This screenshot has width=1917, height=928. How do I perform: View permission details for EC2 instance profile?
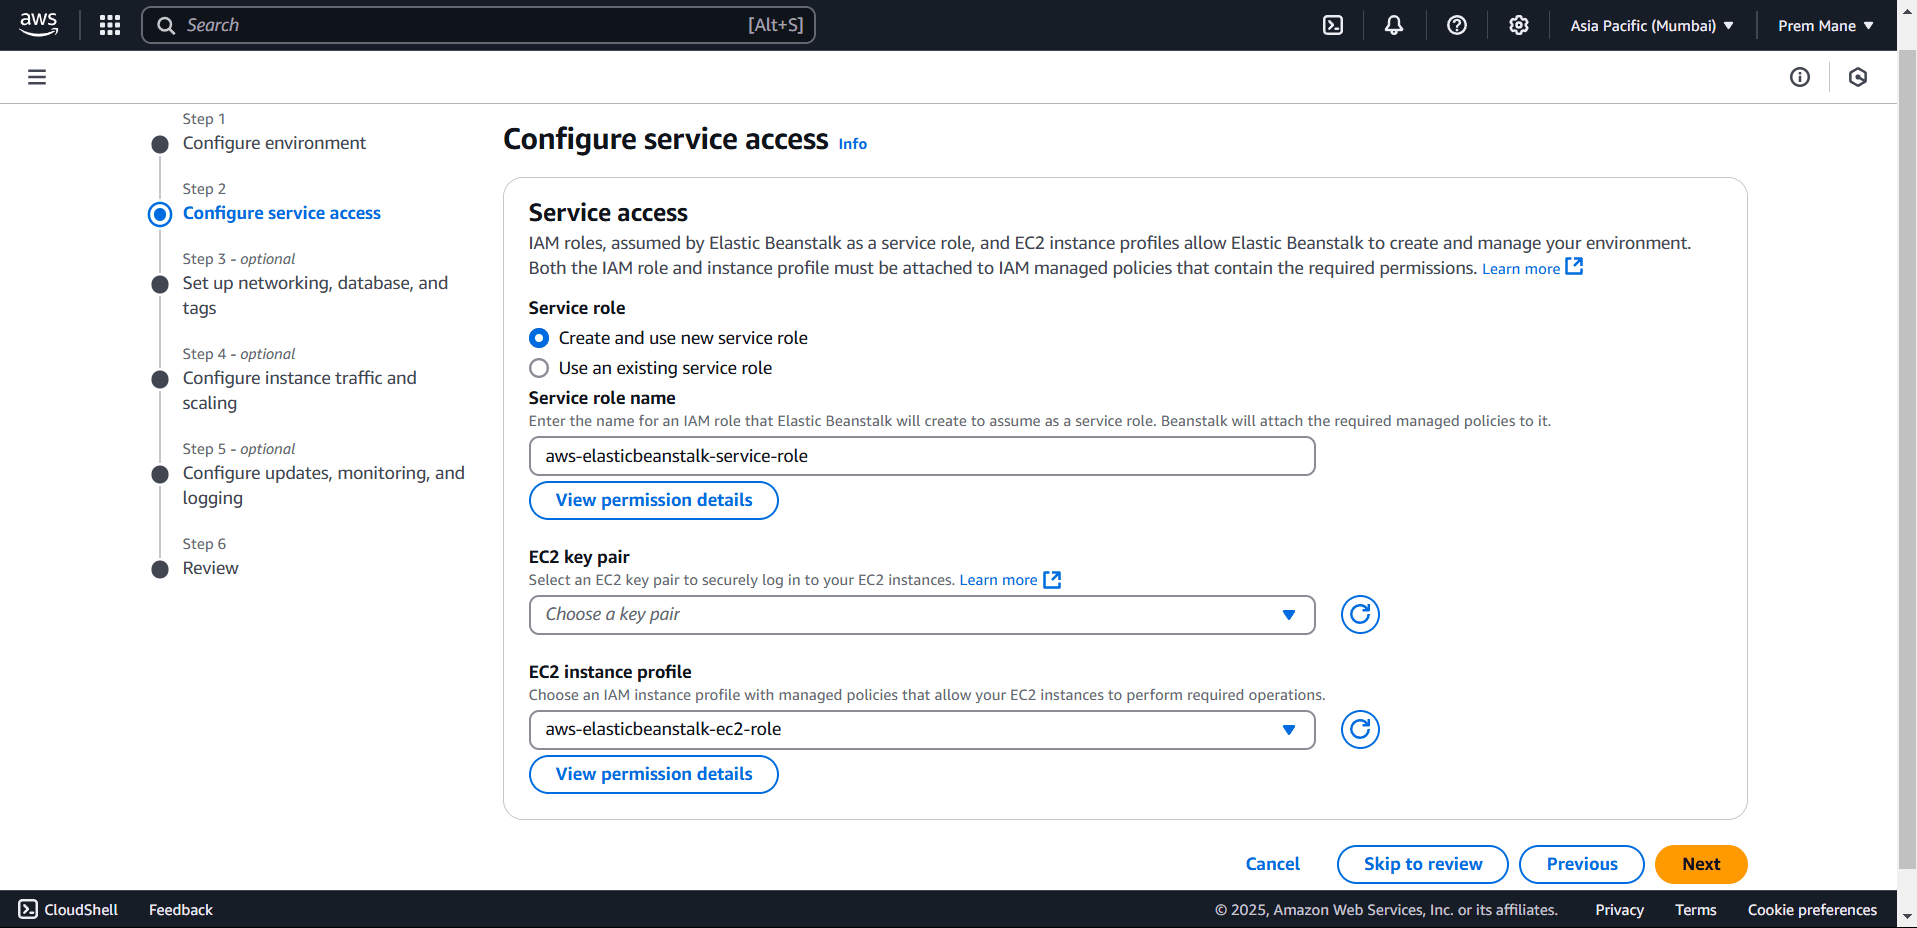click(654, 774)
